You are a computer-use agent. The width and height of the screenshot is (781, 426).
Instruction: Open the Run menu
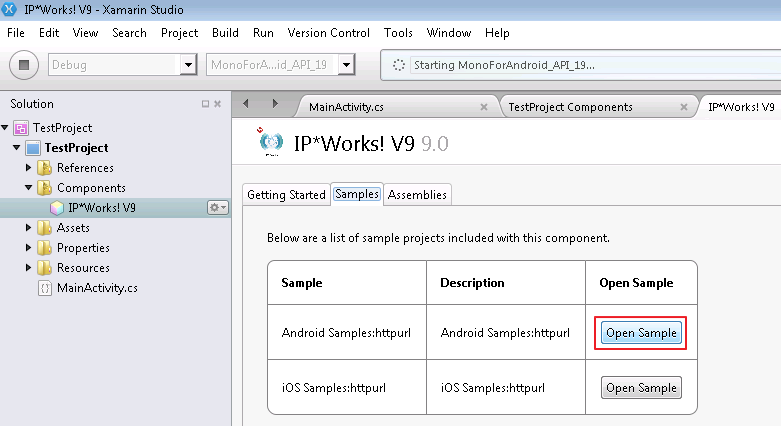click(x=263, y=33)
